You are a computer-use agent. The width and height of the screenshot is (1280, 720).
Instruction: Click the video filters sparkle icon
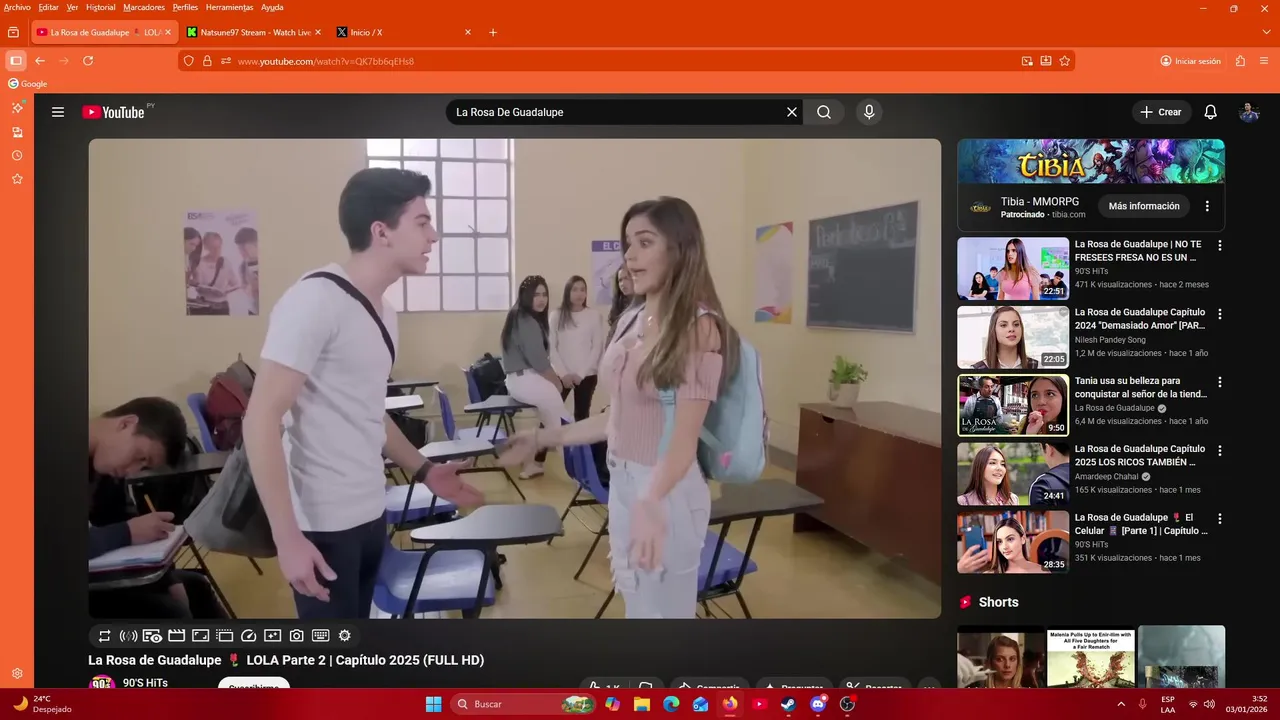tap(273, 635)
